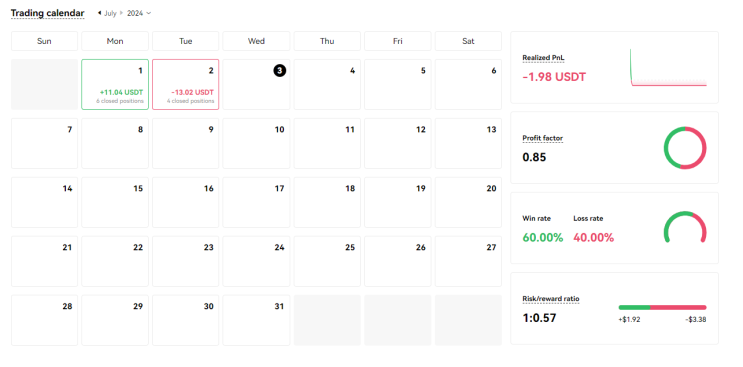Click the Trading calendar heading

(x=47, y=13)
